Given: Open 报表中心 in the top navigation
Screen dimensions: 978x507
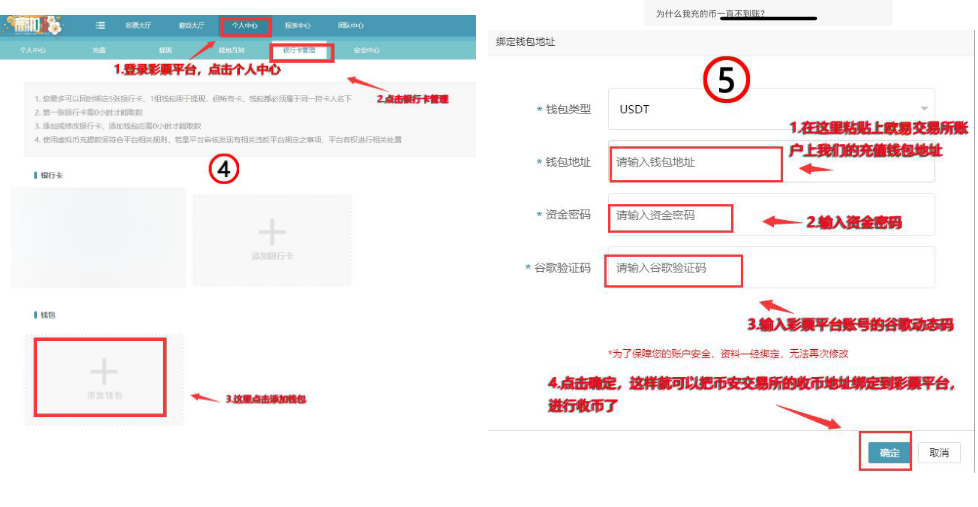Looking at the screenshot, I should (297, 25).
